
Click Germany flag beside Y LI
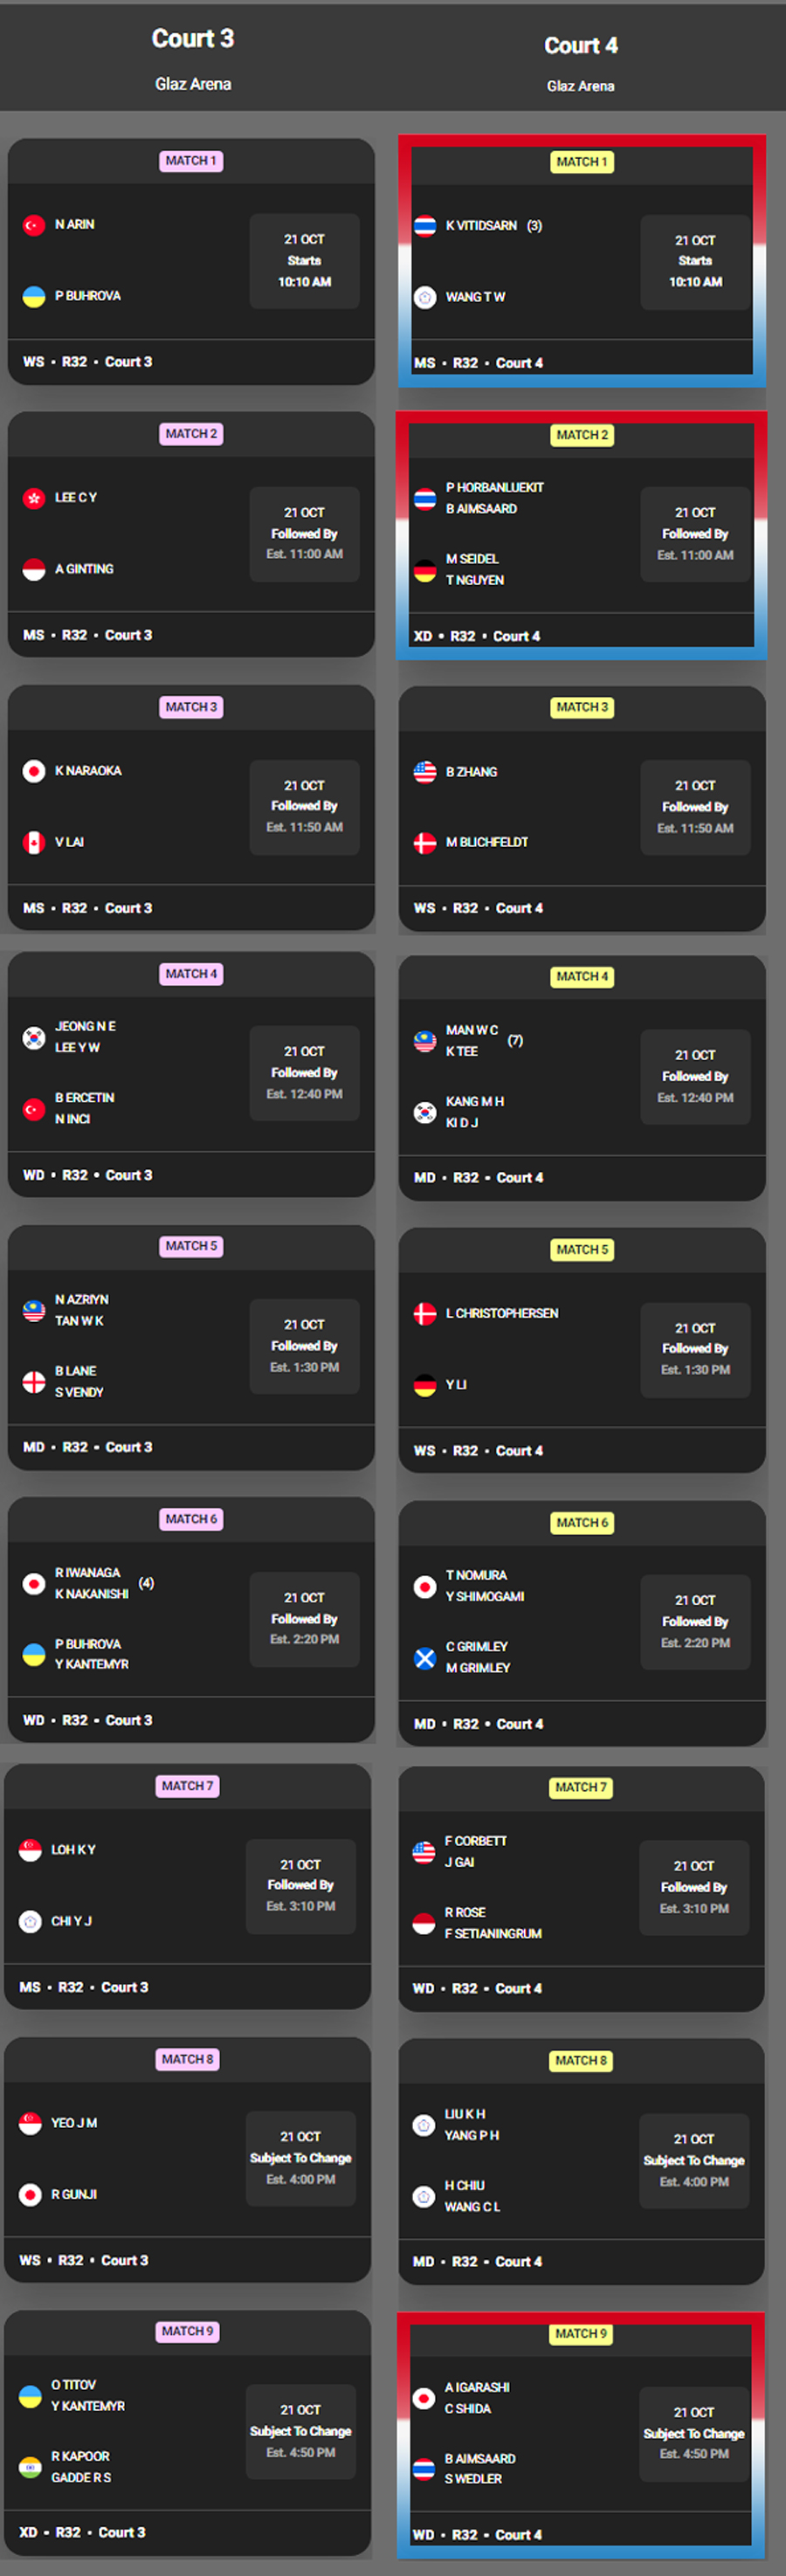tap(425, 1385)
